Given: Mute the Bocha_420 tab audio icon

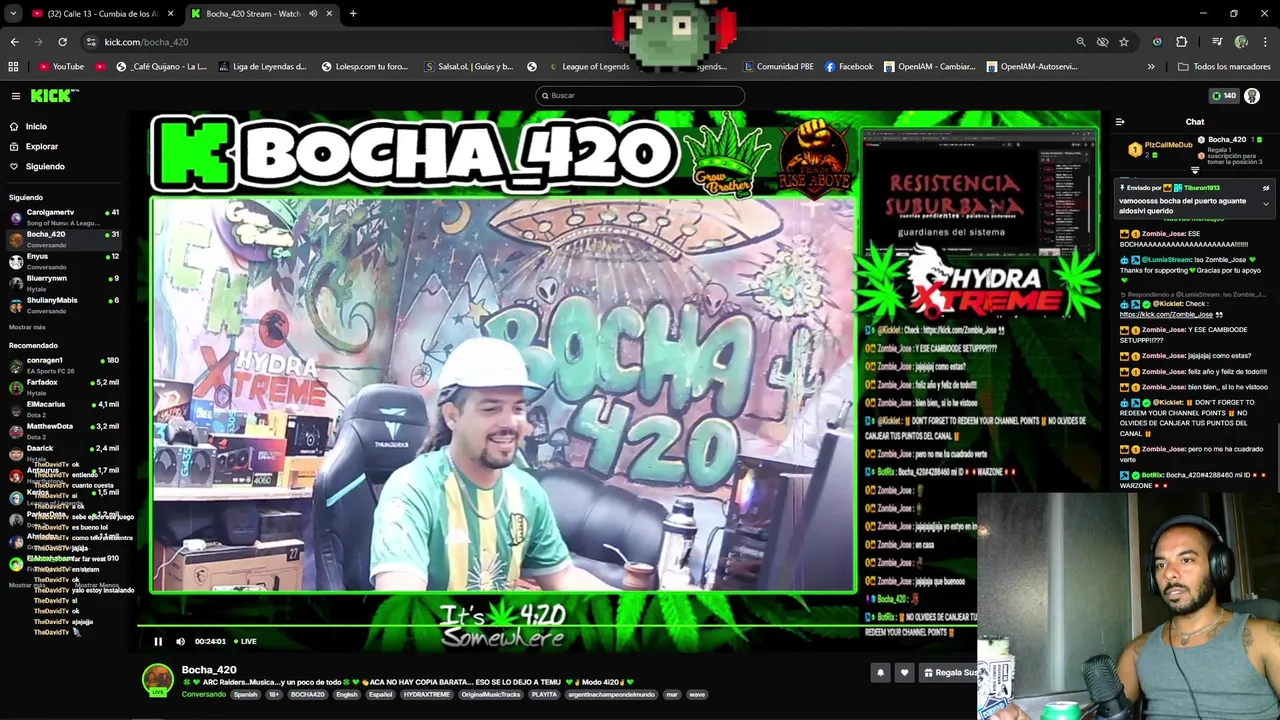Looking at the screenshot, I should 313,14.
